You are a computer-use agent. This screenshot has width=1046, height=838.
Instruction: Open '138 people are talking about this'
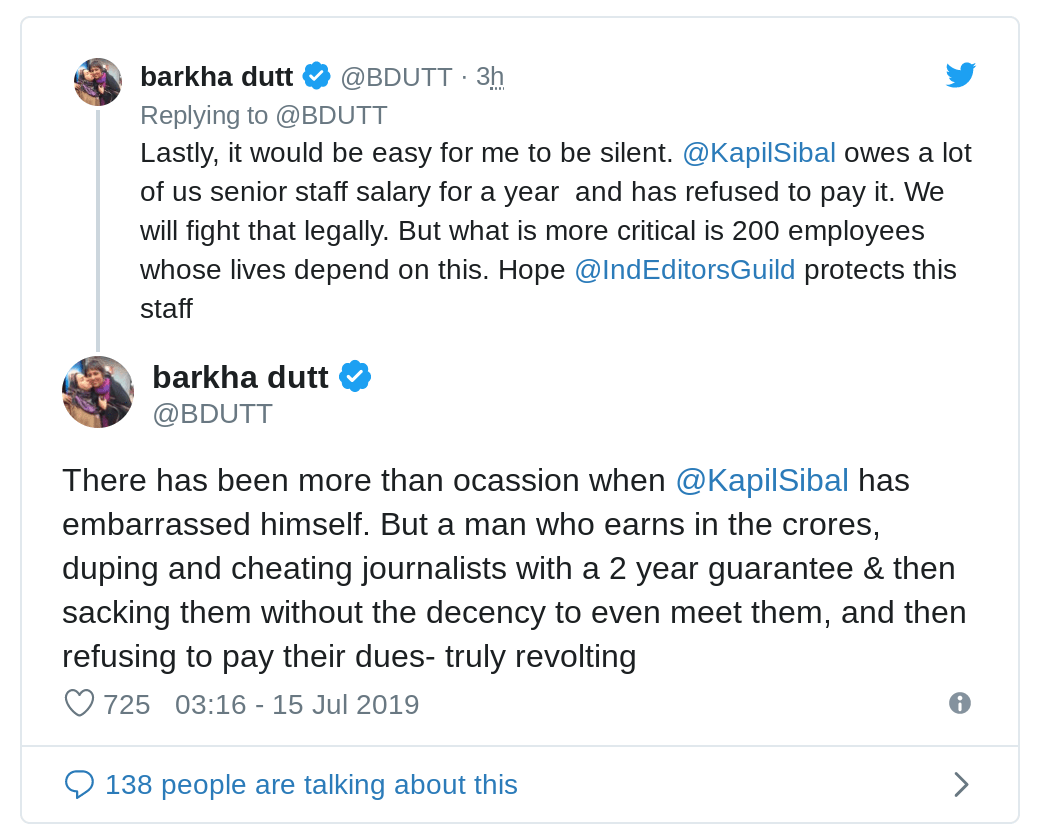coord(311,785)
